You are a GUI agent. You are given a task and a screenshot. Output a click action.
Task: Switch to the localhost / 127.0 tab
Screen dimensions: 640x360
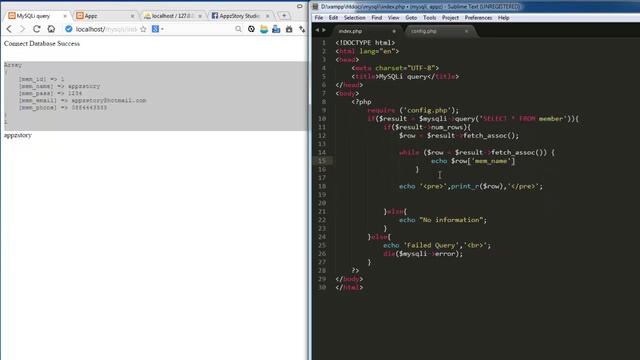pyautogui.click(x=172, y=16)
